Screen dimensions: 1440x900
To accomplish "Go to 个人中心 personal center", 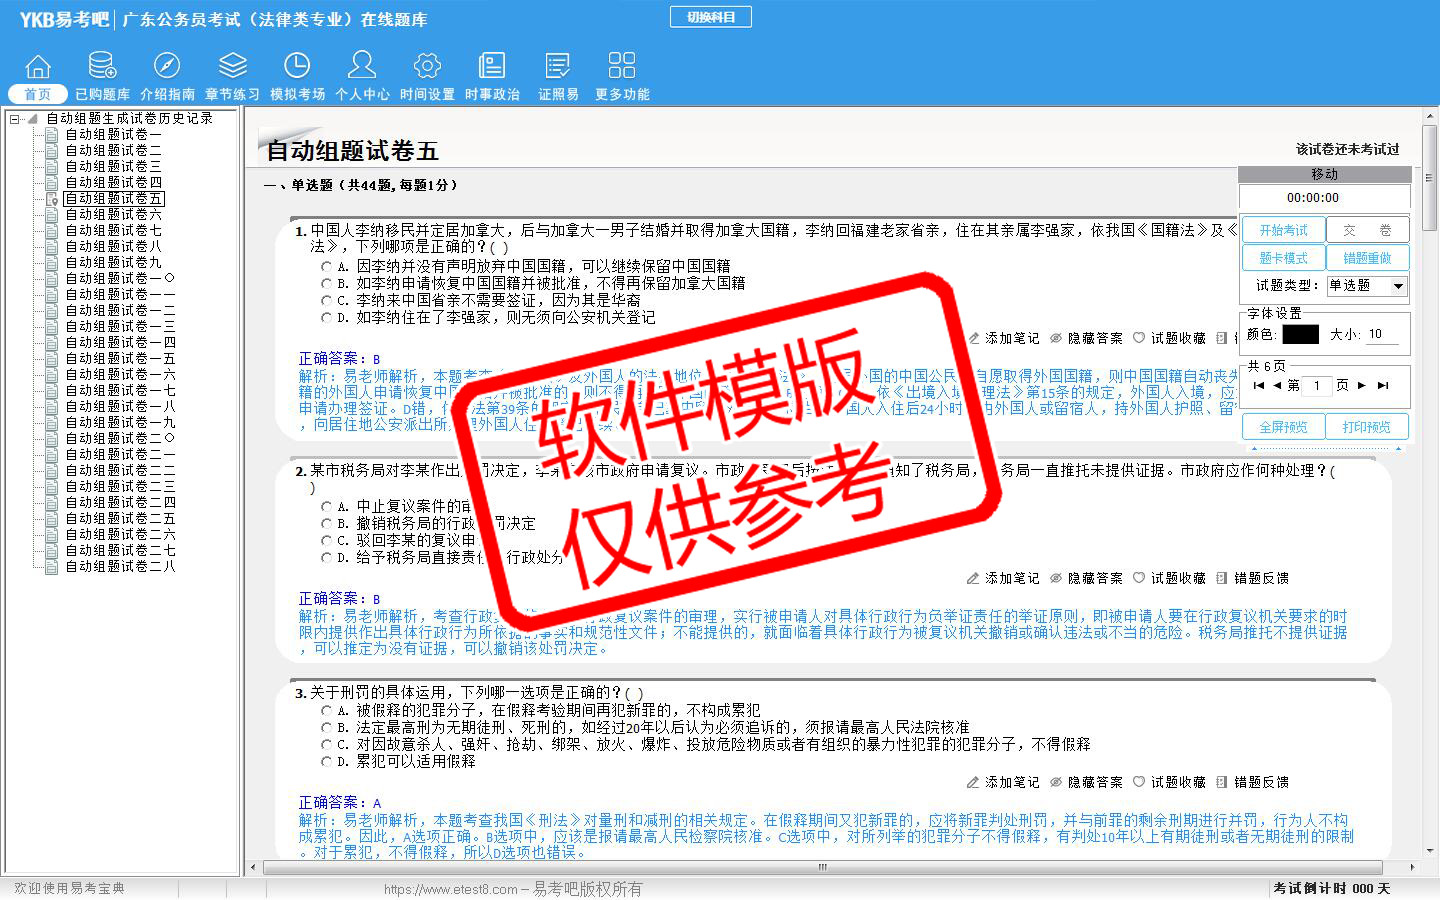I will 362,67.
